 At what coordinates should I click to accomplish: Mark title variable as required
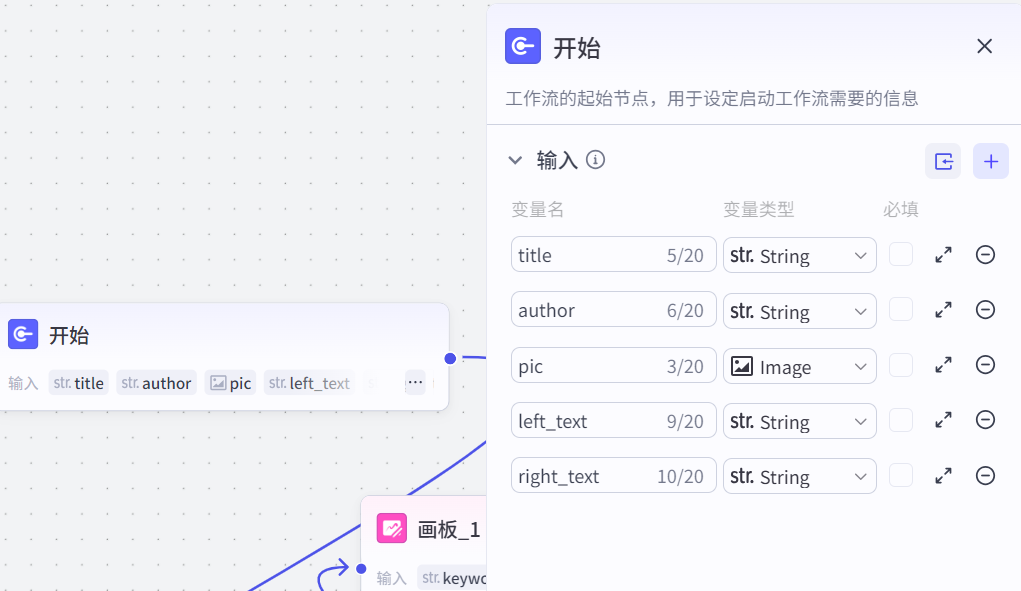click(x=901, y=254)
